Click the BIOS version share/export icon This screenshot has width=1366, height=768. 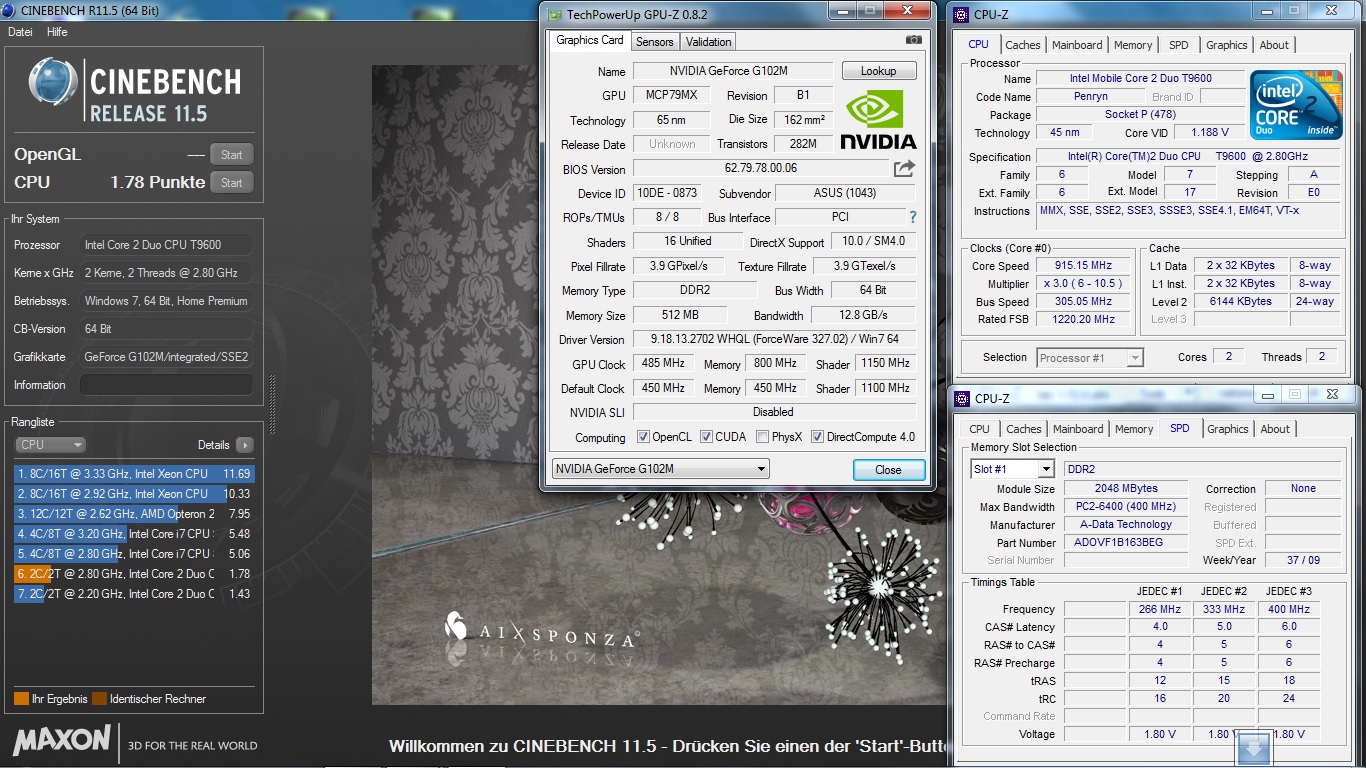(904, 169)
